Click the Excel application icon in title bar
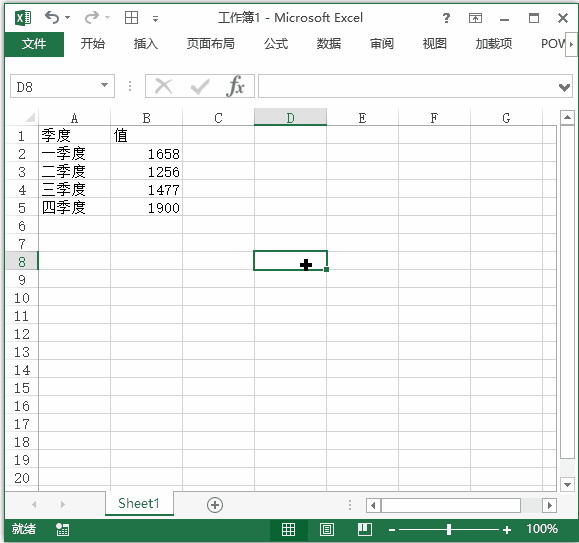The height and width of the screenshot is (543, 579). (23, 18)
